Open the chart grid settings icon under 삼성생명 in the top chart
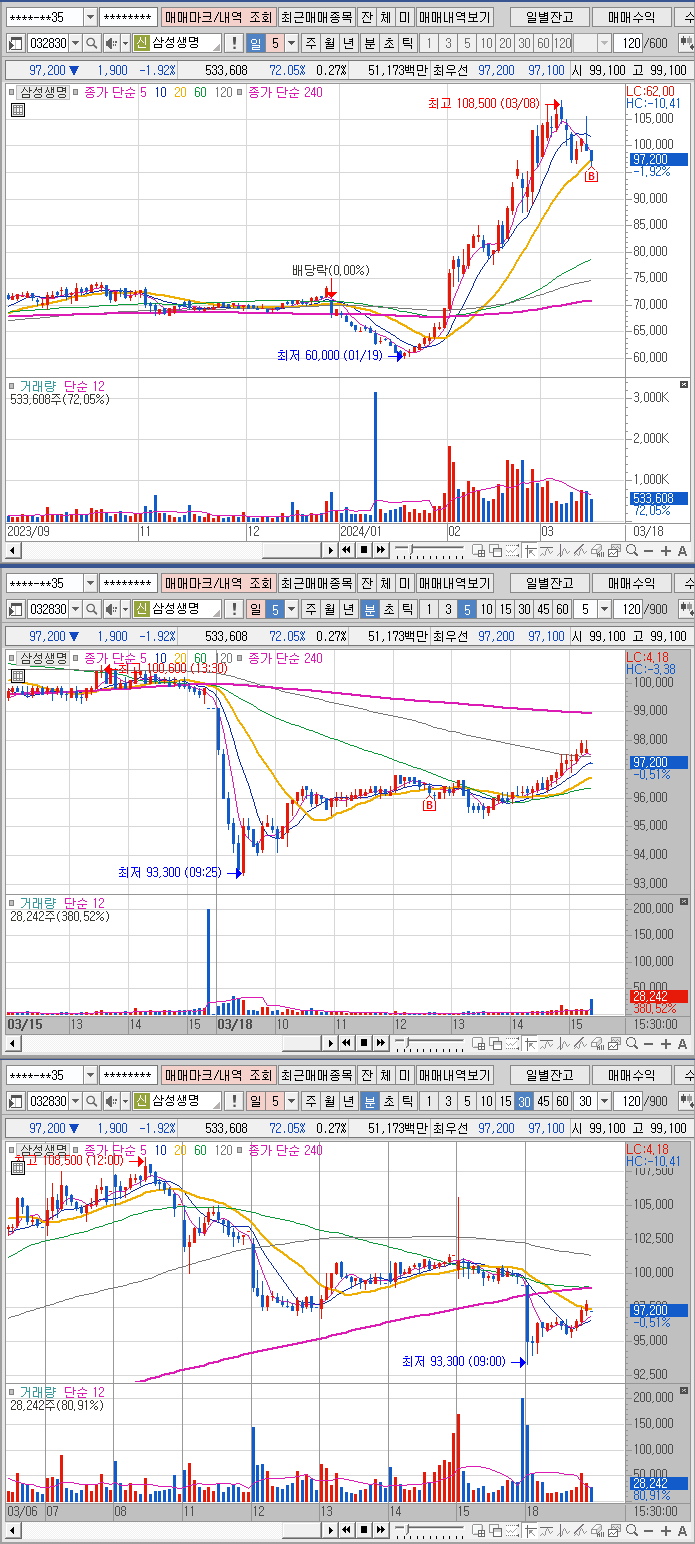This screenshot has height=1544, width=695. (17, 110)
